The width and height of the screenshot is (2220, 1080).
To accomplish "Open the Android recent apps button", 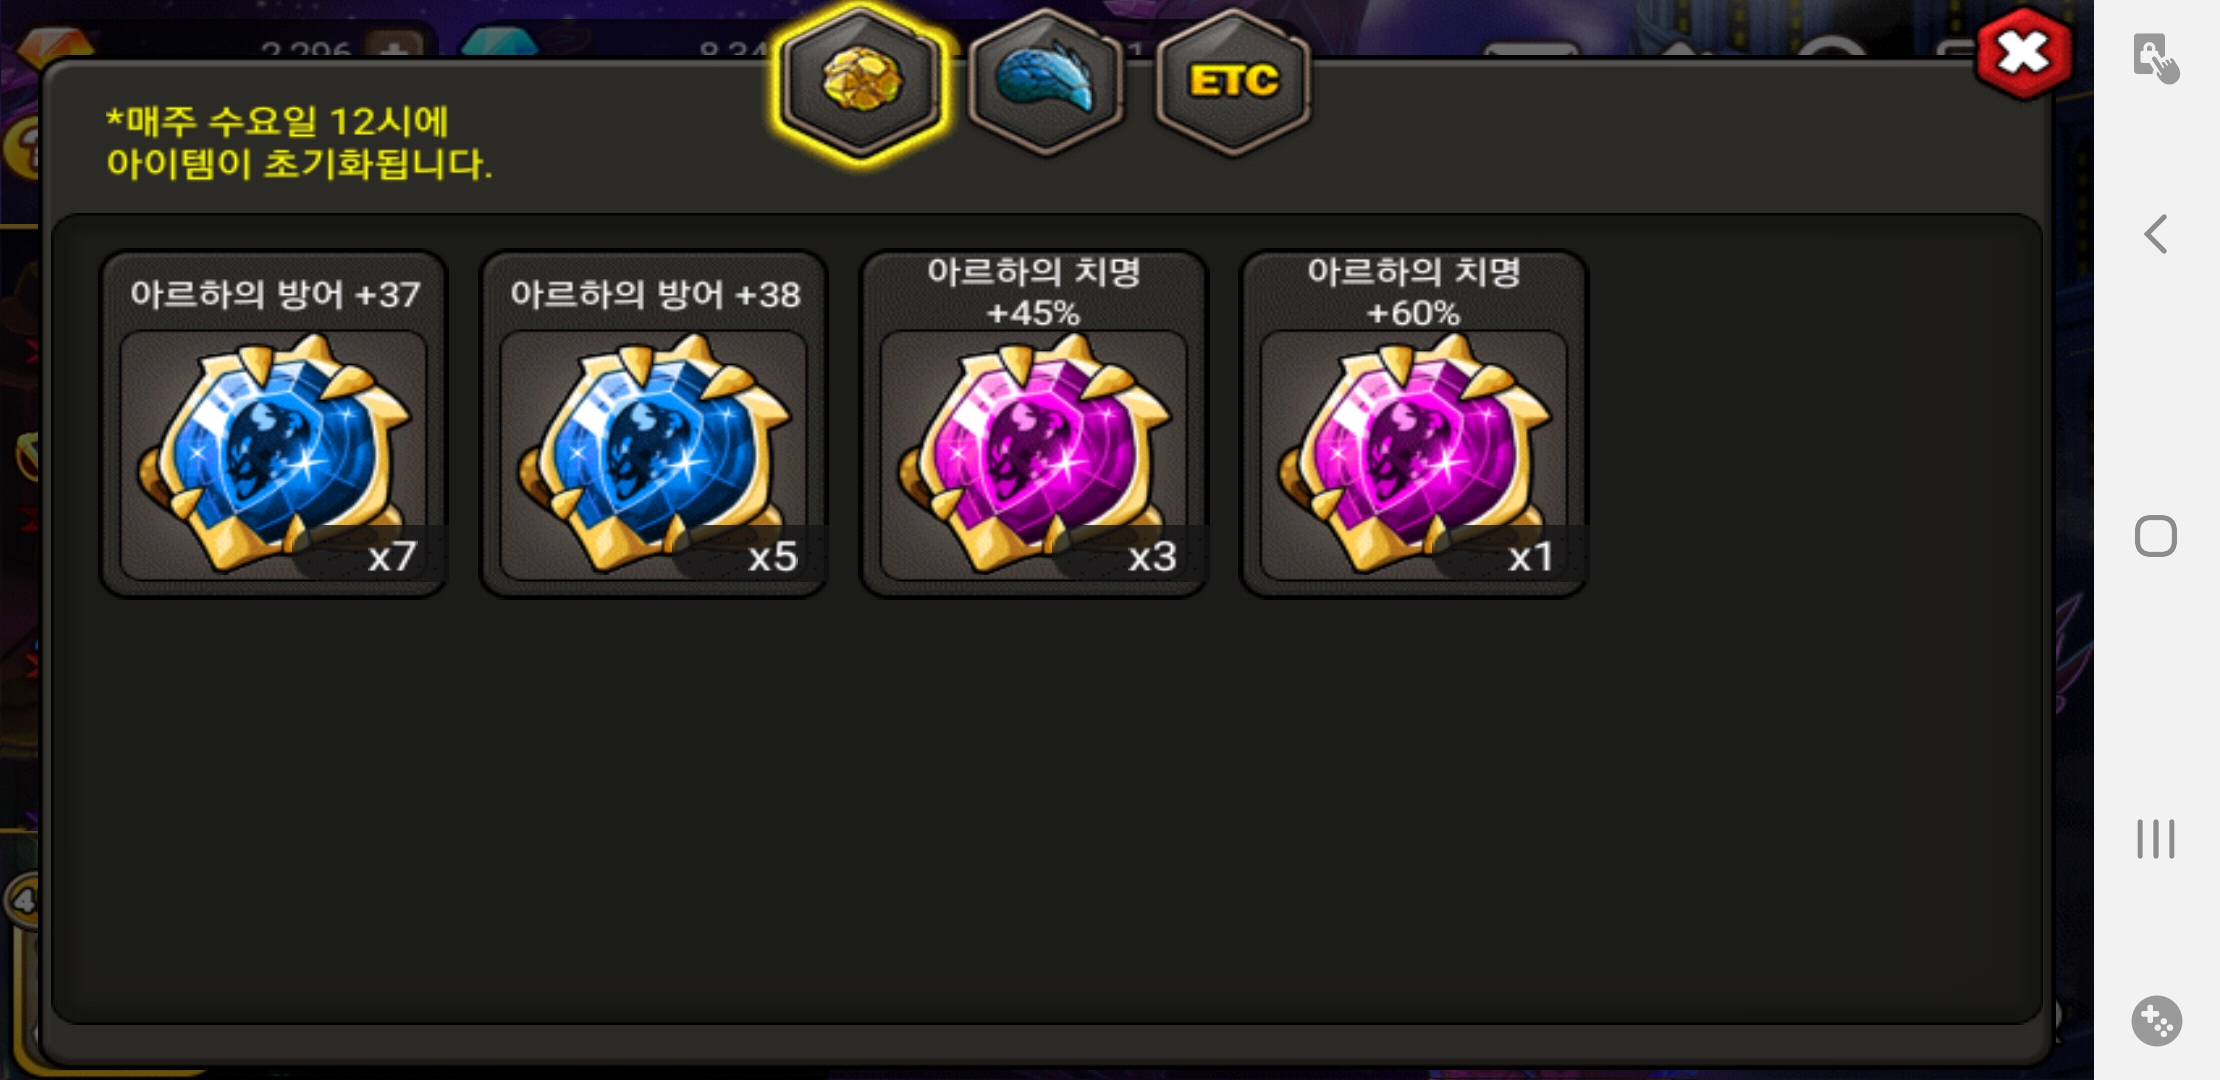I will 2155,838.
